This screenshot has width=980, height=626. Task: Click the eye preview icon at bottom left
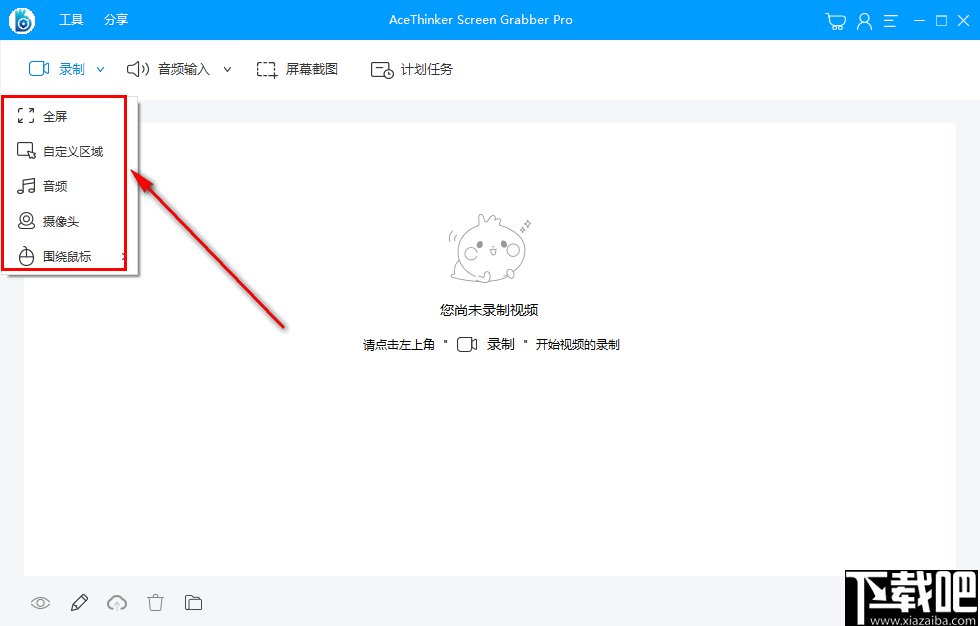41,602
